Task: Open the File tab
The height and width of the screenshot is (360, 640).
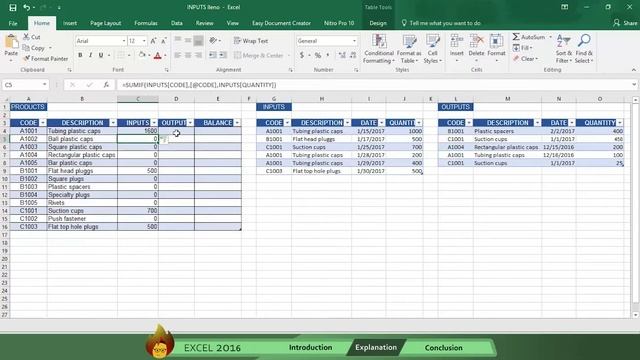Action: 13,23
